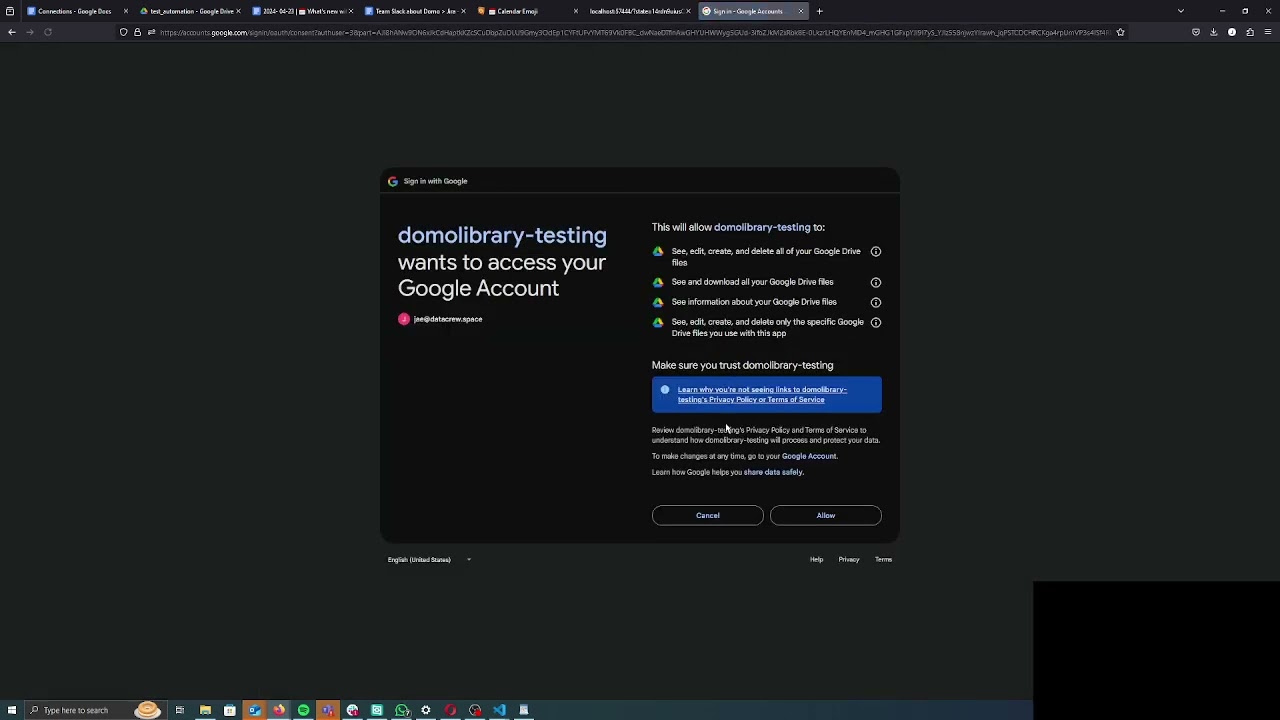Open the share data safely link
Screen dimensions: 1280x720
point(773,472)
